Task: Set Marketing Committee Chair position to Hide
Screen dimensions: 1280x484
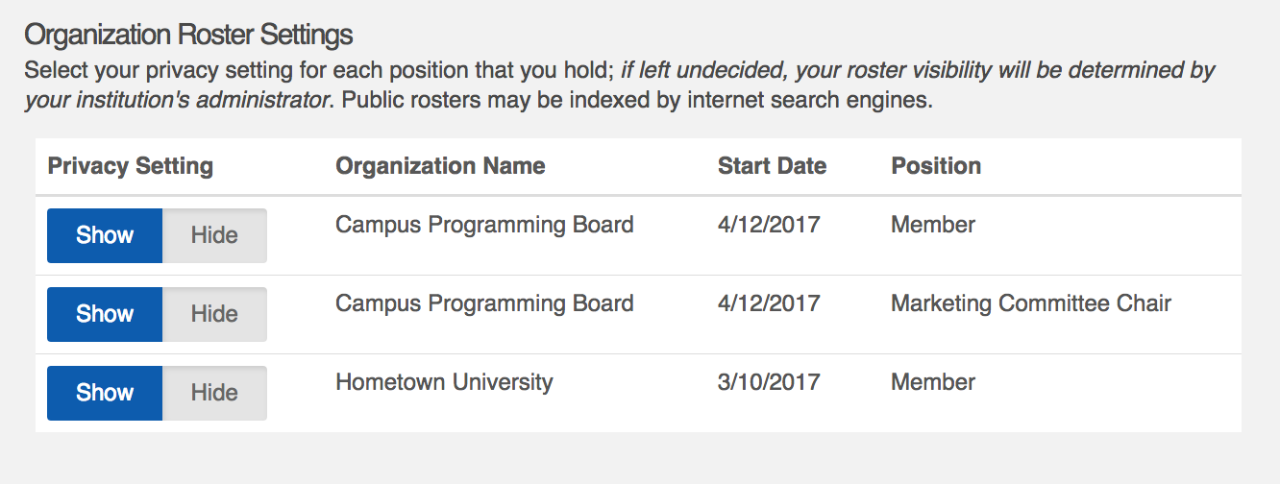Action: (x=214, y=314)
